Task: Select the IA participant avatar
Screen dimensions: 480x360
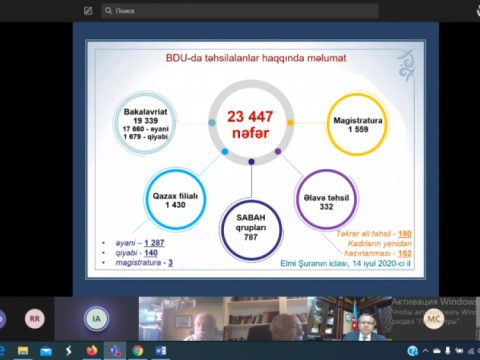Action: (x=96, y=319)
